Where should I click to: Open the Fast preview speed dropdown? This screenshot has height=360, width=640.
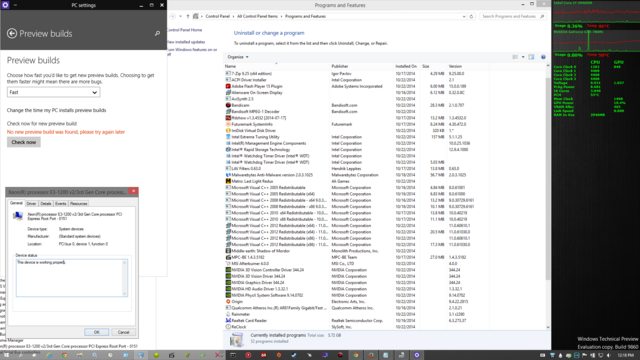click(x=53, y=92)
